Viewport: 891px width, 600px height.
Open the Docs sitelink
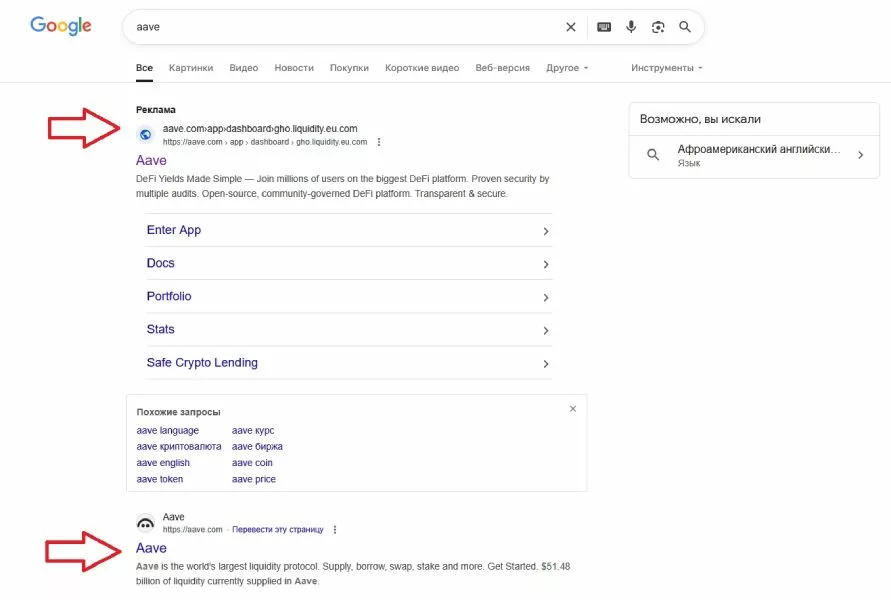161,263
